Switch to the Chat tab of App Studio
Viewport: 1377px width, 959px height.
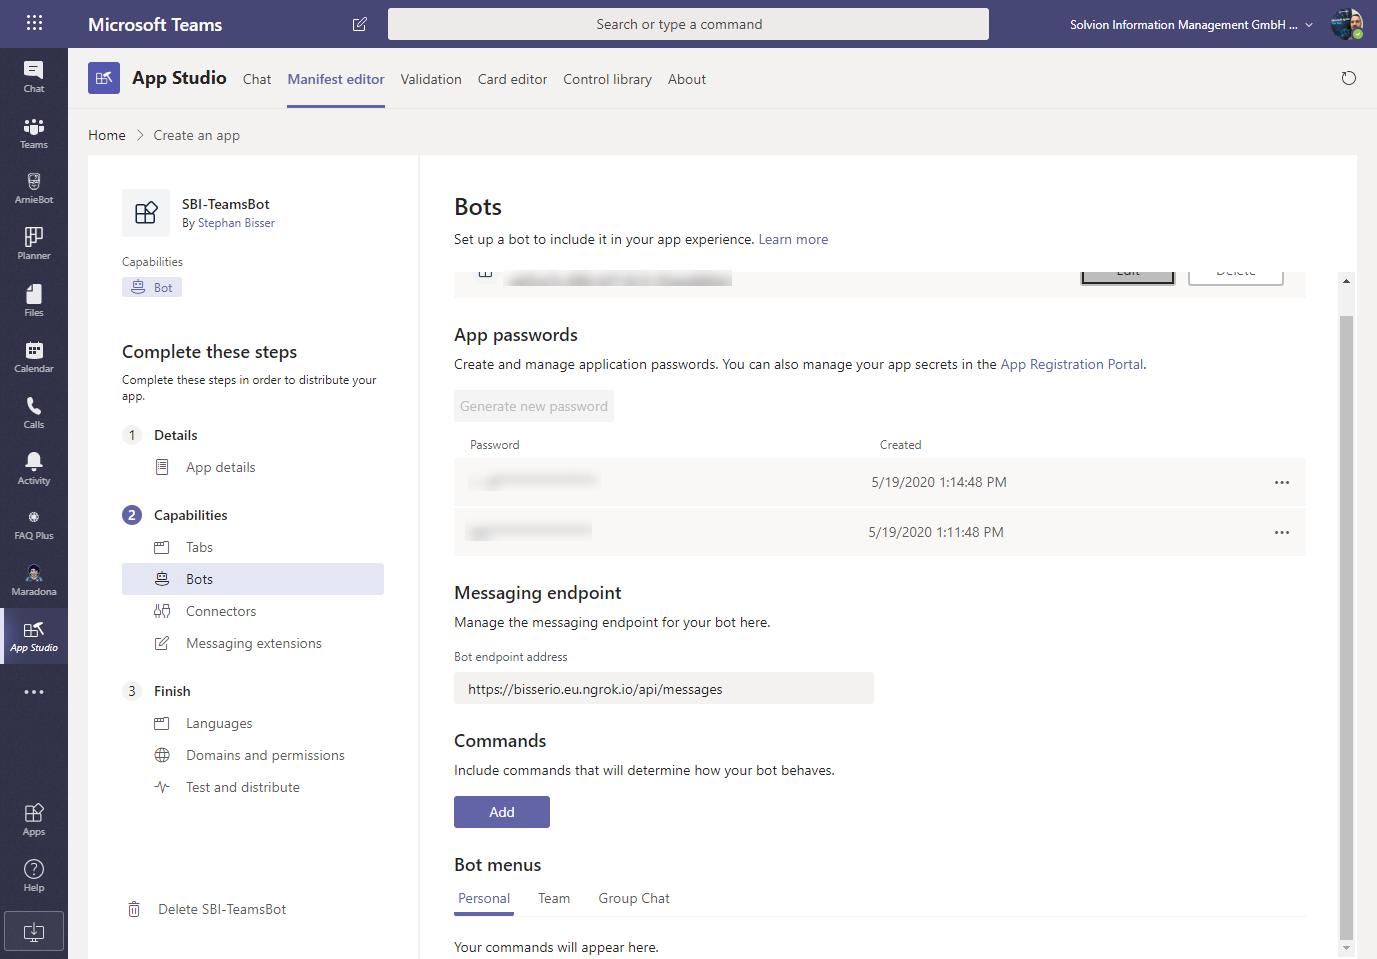(x=257, y=79)
